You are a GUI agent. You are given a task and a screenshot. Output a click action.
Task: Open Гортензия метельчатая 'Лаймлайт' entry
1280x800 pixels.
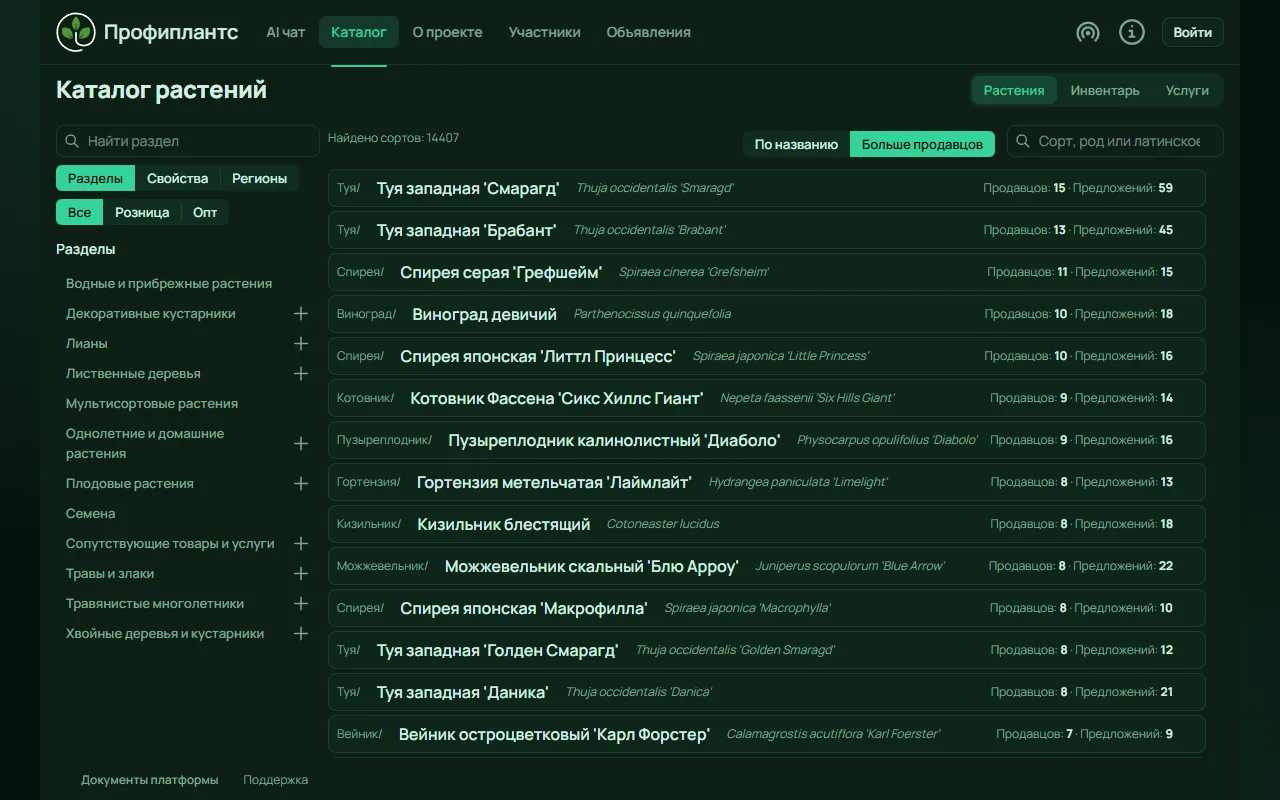pos(767,482)
